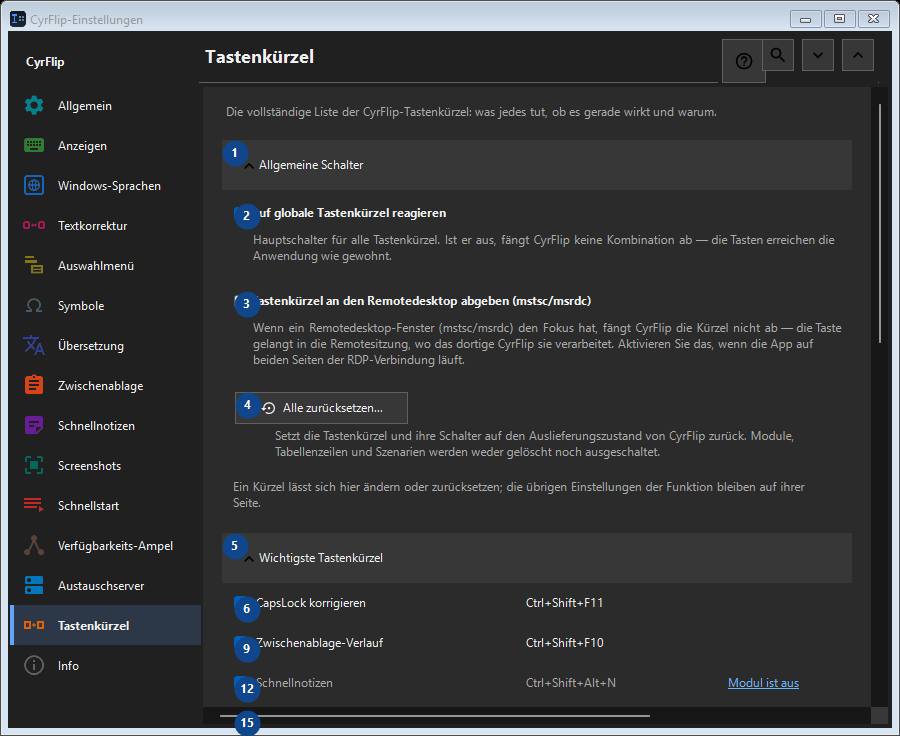Click the up chevron button in header
The width and height of the screenshot is (900, 736).
pos(858,55)
